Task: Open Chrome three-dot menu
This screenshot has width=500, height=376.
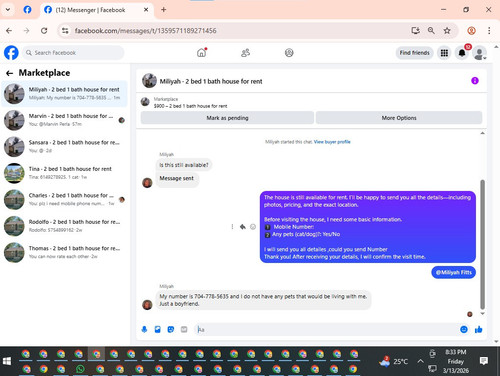Action: 489,31
